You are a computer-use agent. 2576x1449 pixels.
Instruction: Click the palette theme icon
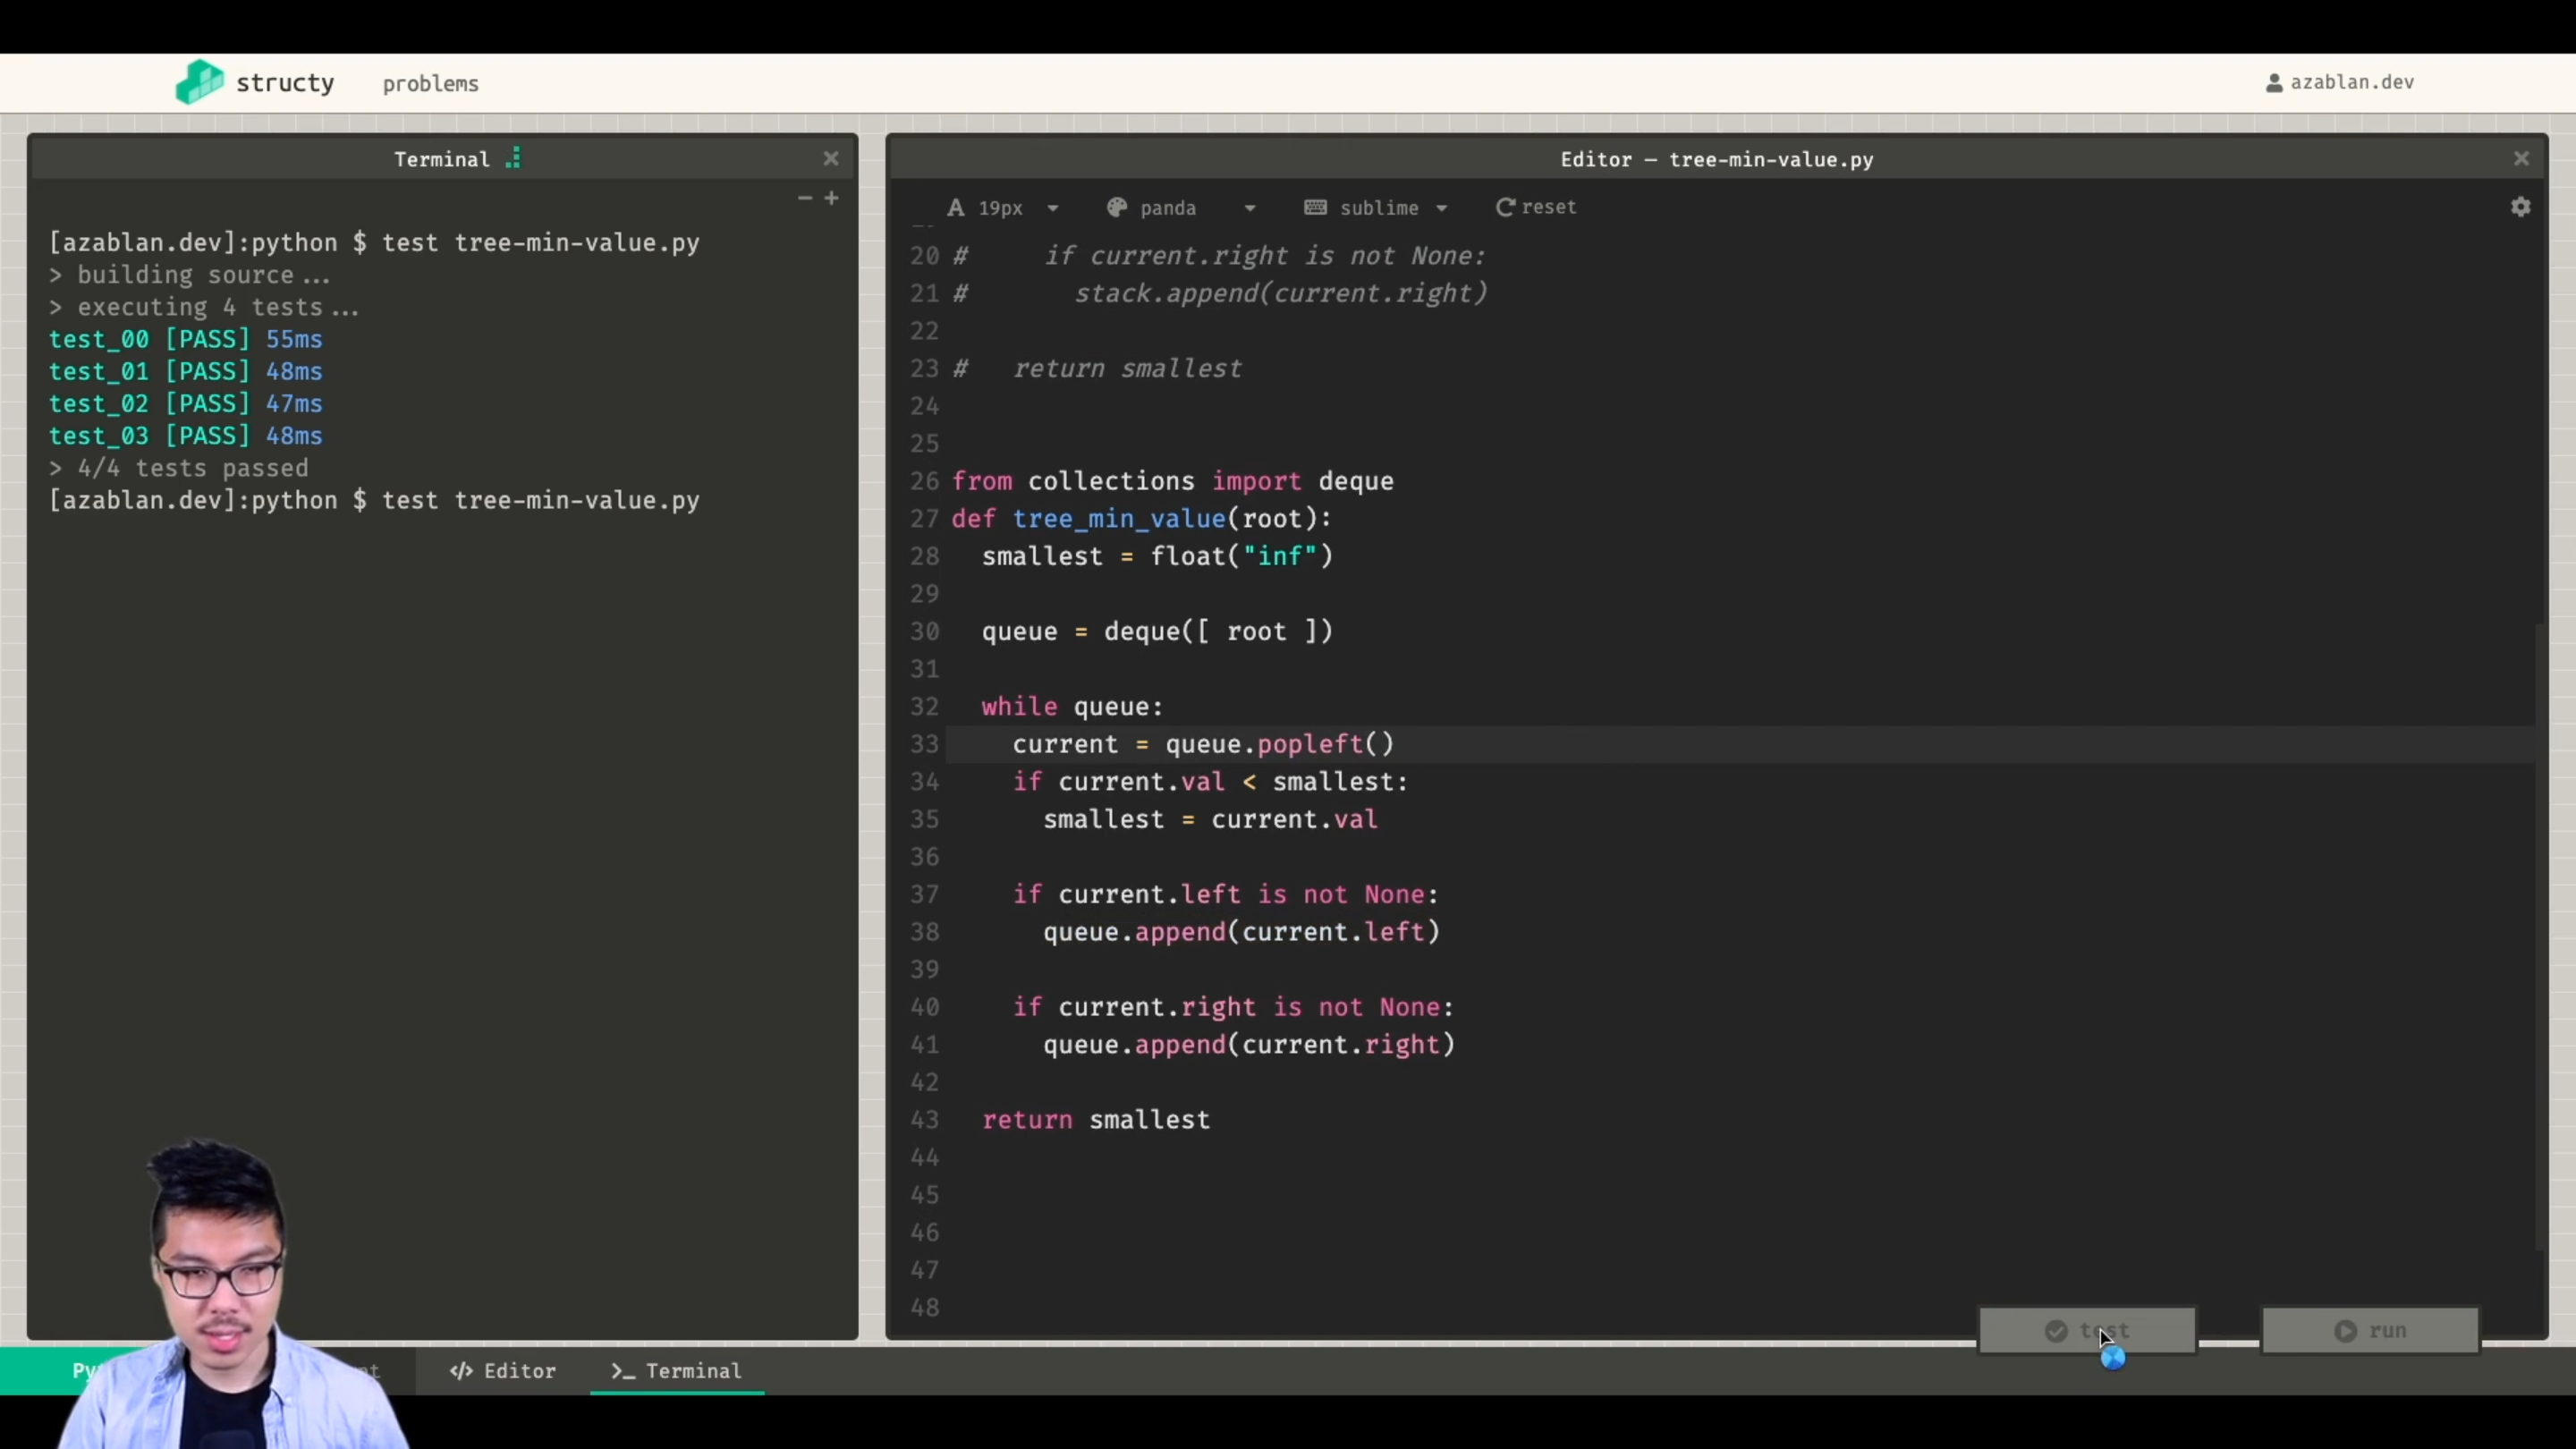1117,207
